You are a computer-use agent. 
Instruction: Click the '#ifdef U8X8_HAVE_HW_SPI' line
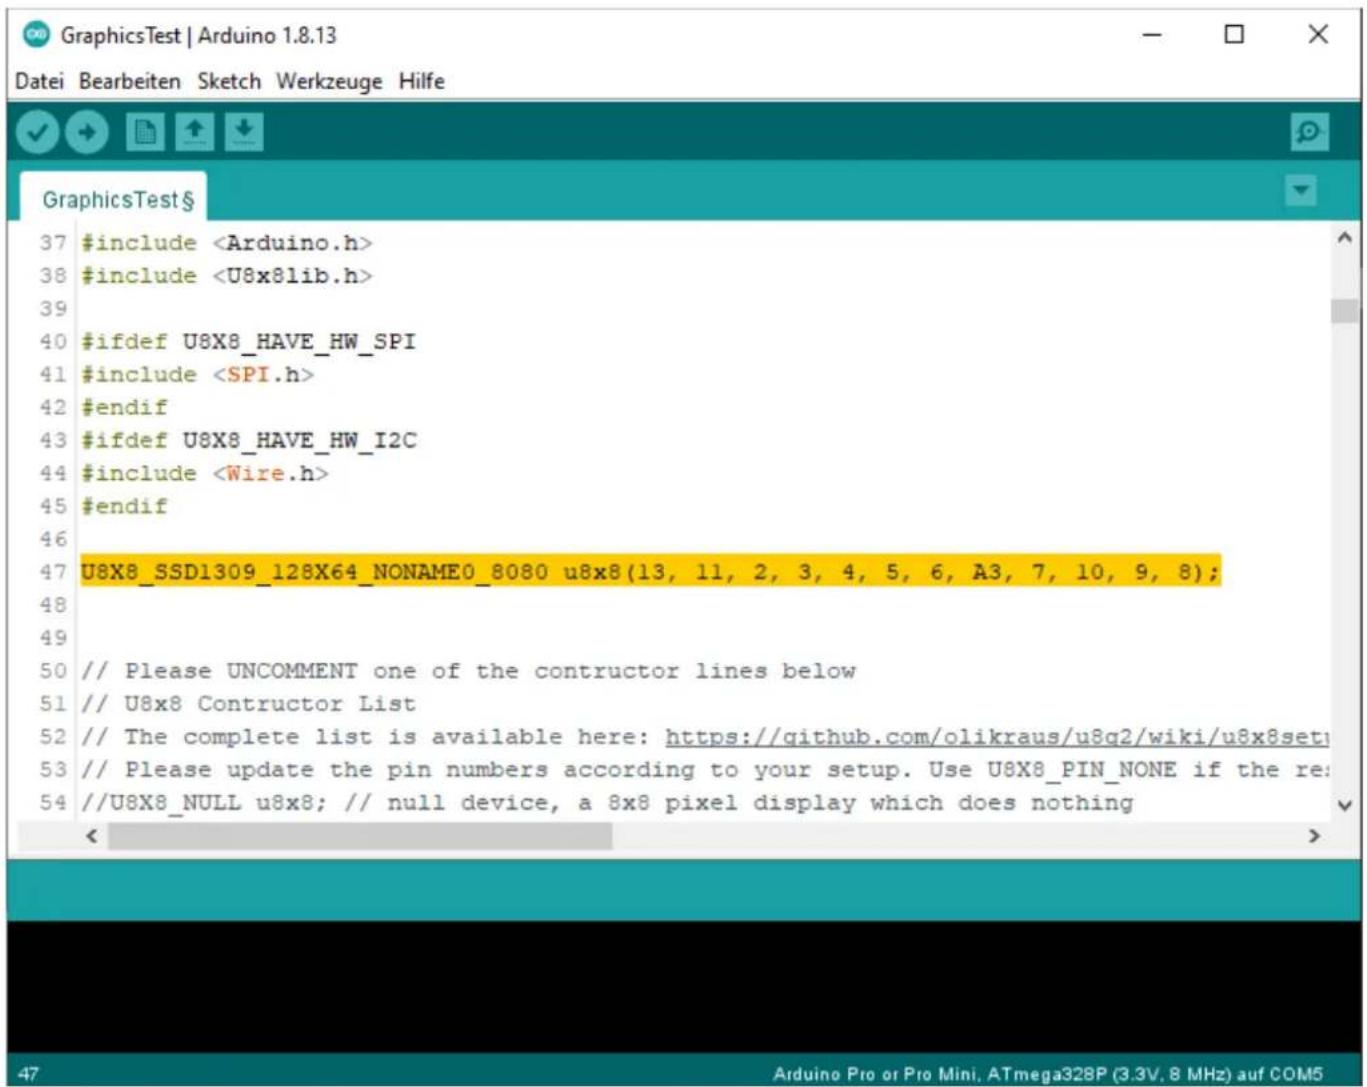248,342
